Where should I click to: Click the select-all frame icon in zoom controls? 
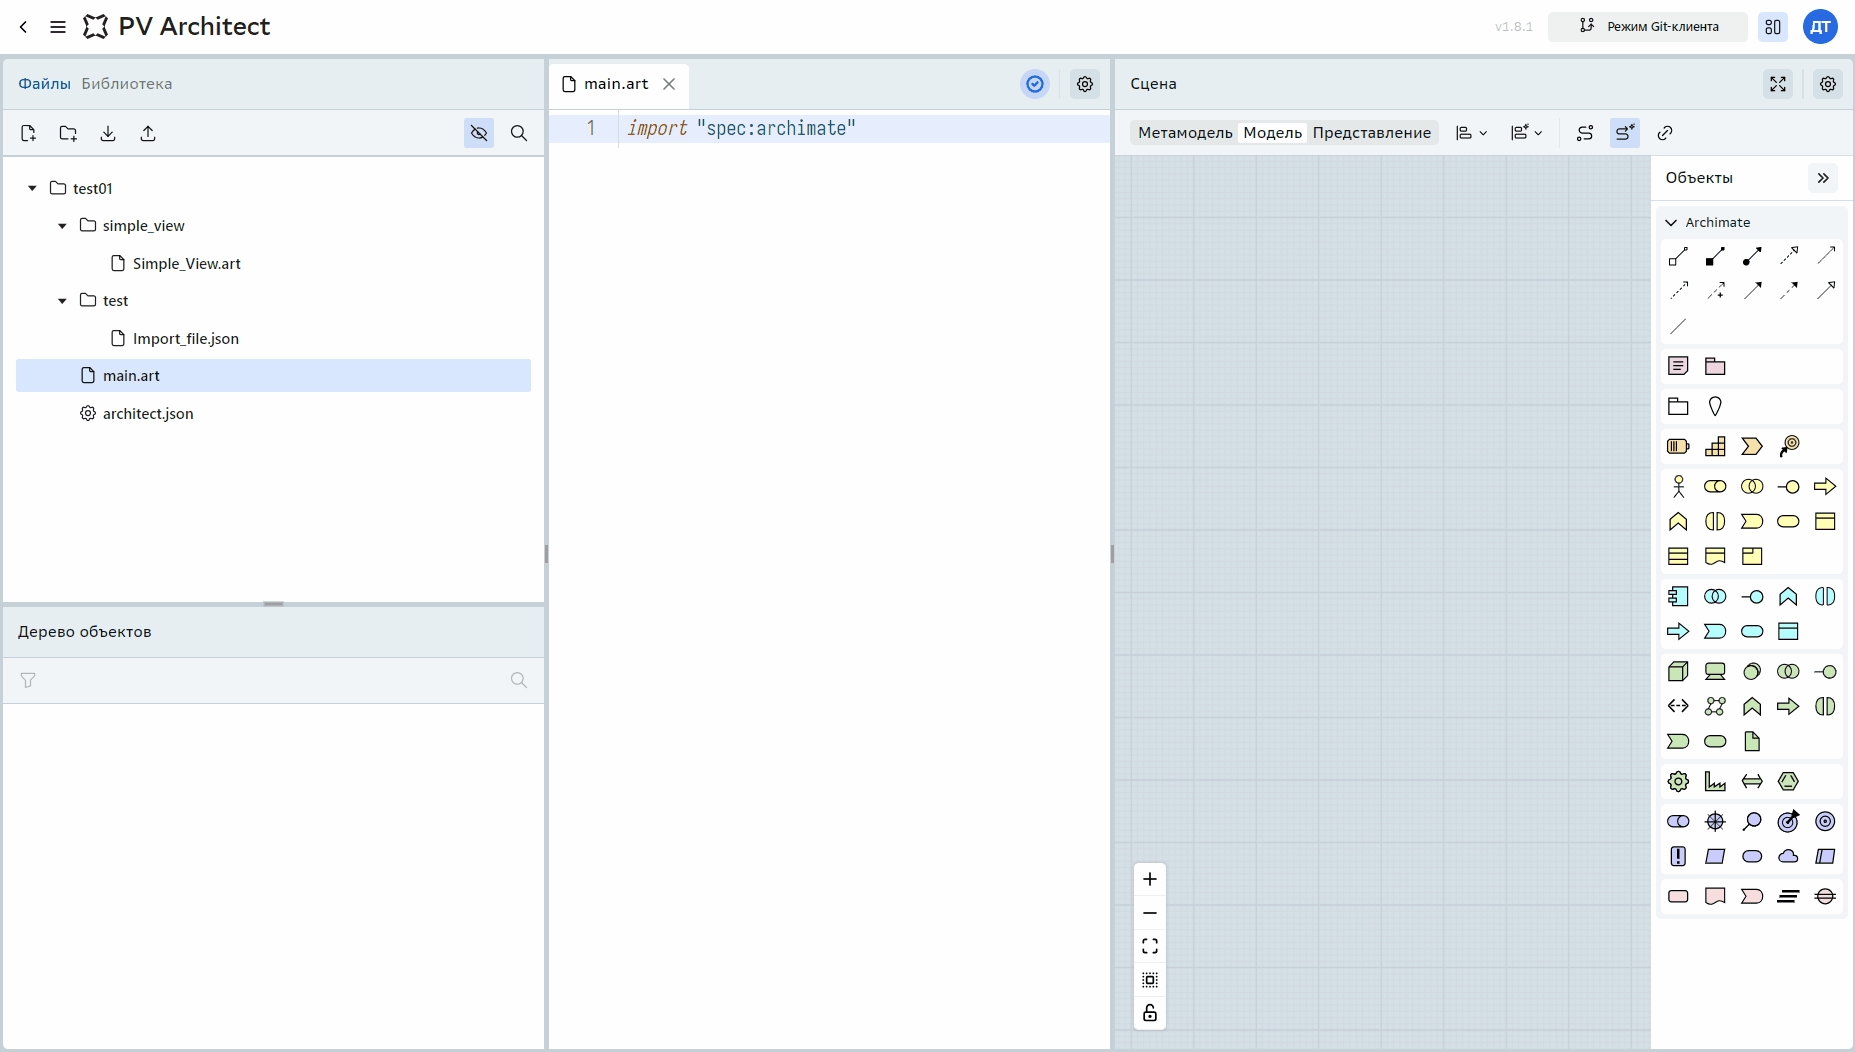point(1150,980)
